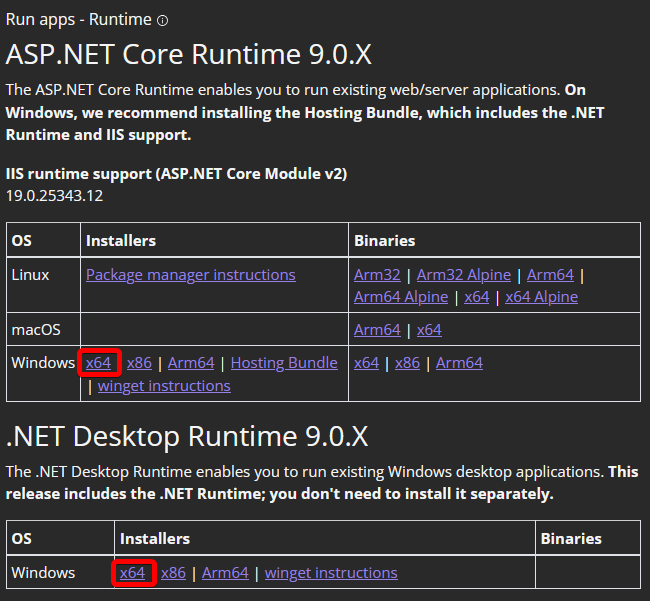Click Installers header in ASP.NET table

point(121,241)
